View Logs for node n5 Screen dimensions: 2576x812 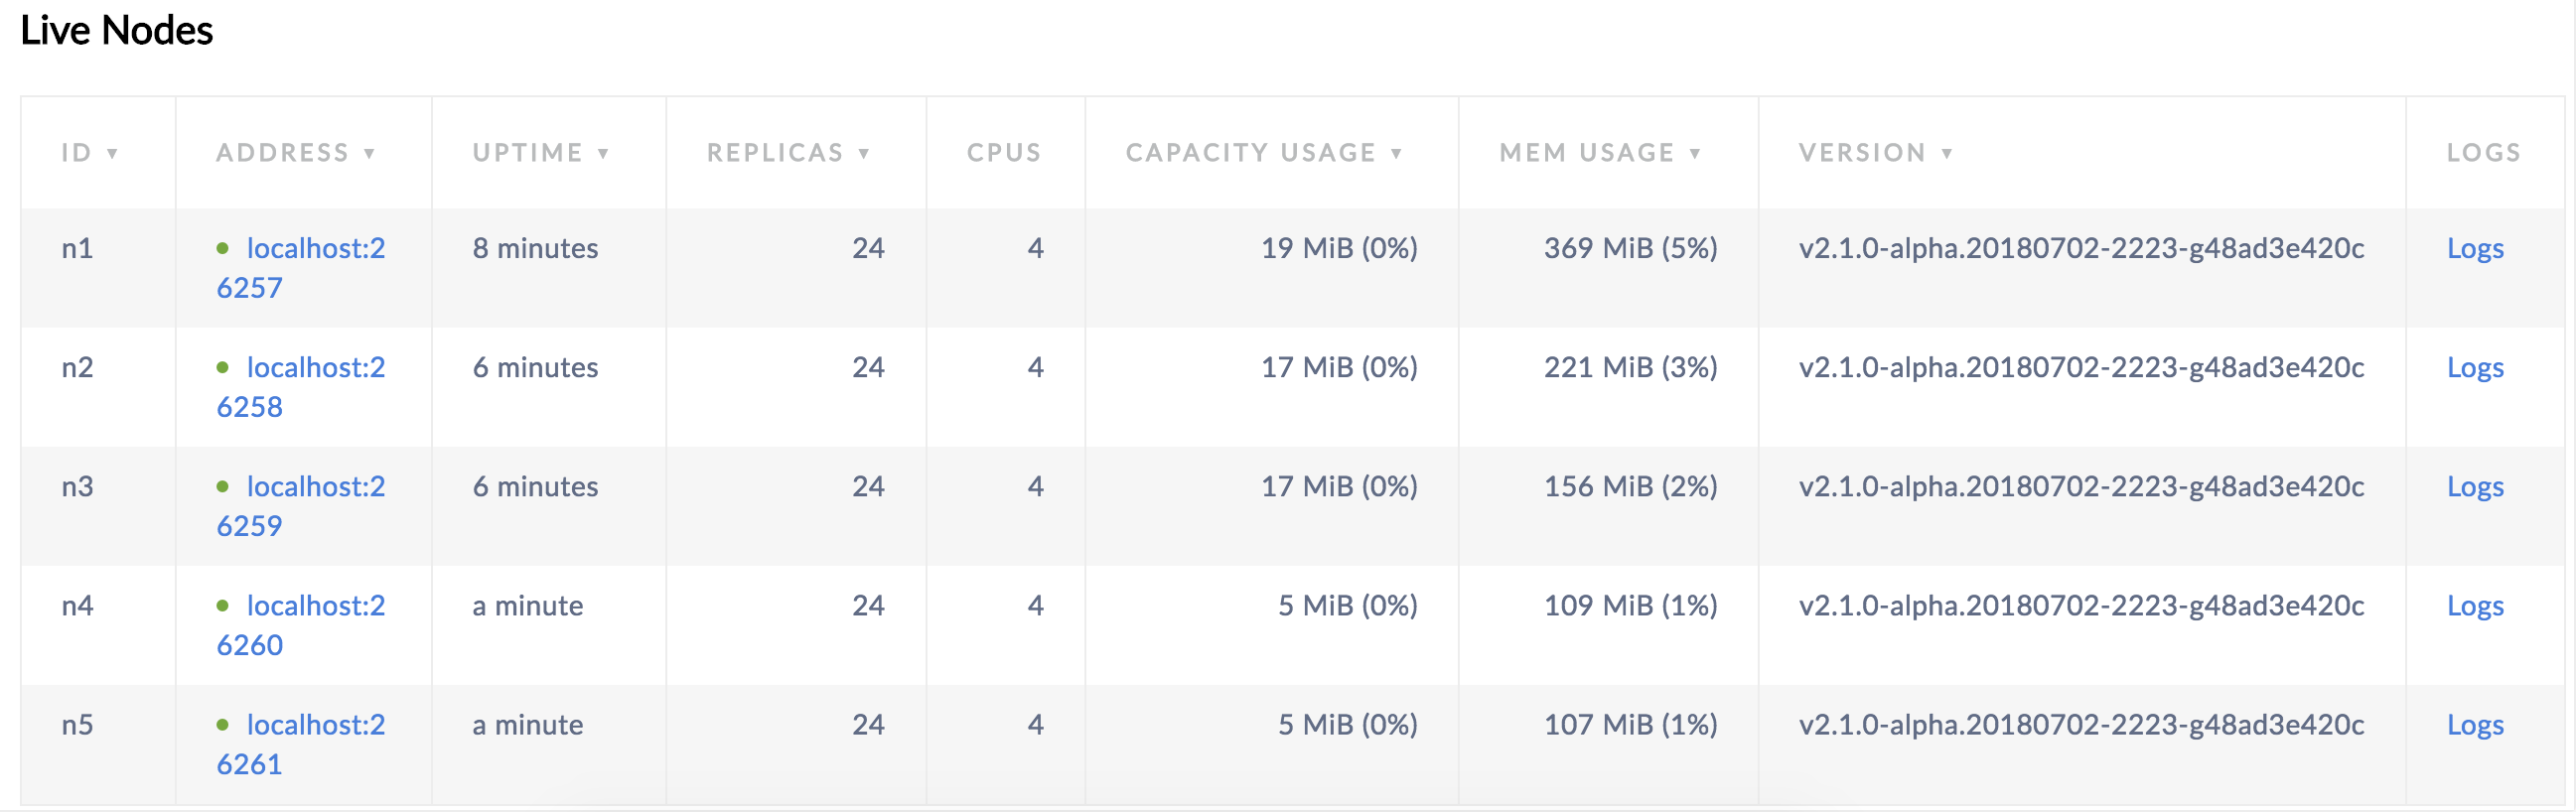[x=2474, y=724]
